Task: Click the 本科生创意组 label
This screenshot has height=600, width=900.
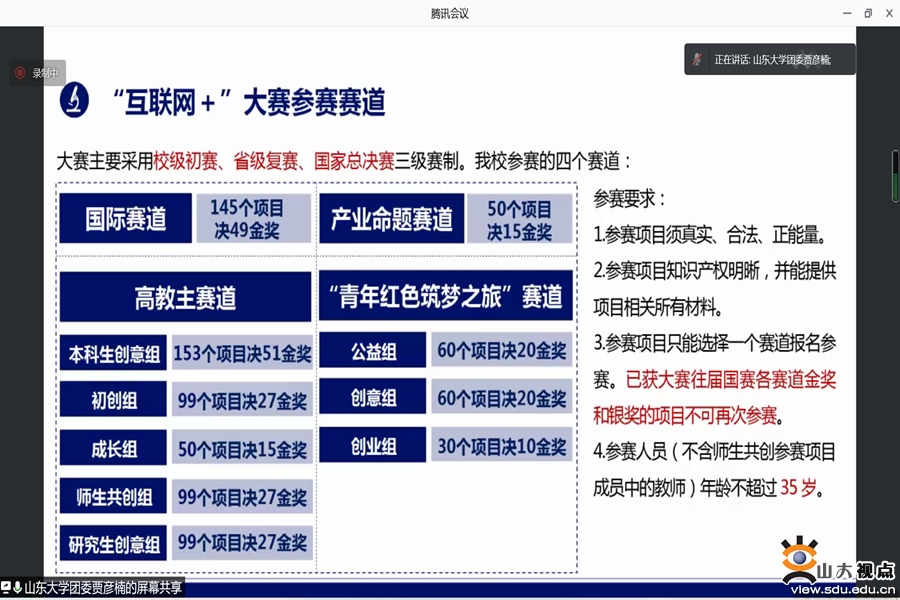Action: coord(113,354)
